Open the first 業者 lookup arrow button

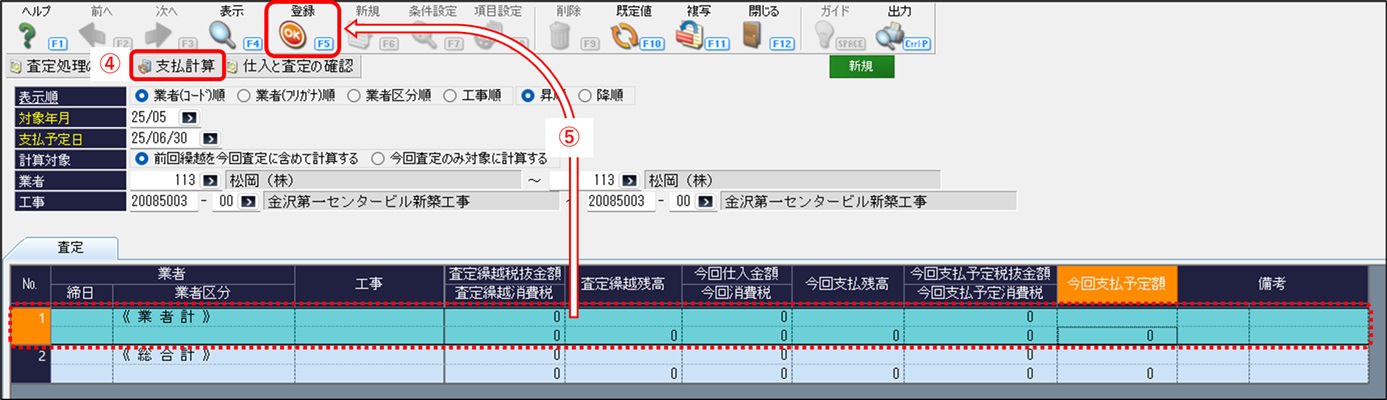pyautogui.click(x=210, y=180)
